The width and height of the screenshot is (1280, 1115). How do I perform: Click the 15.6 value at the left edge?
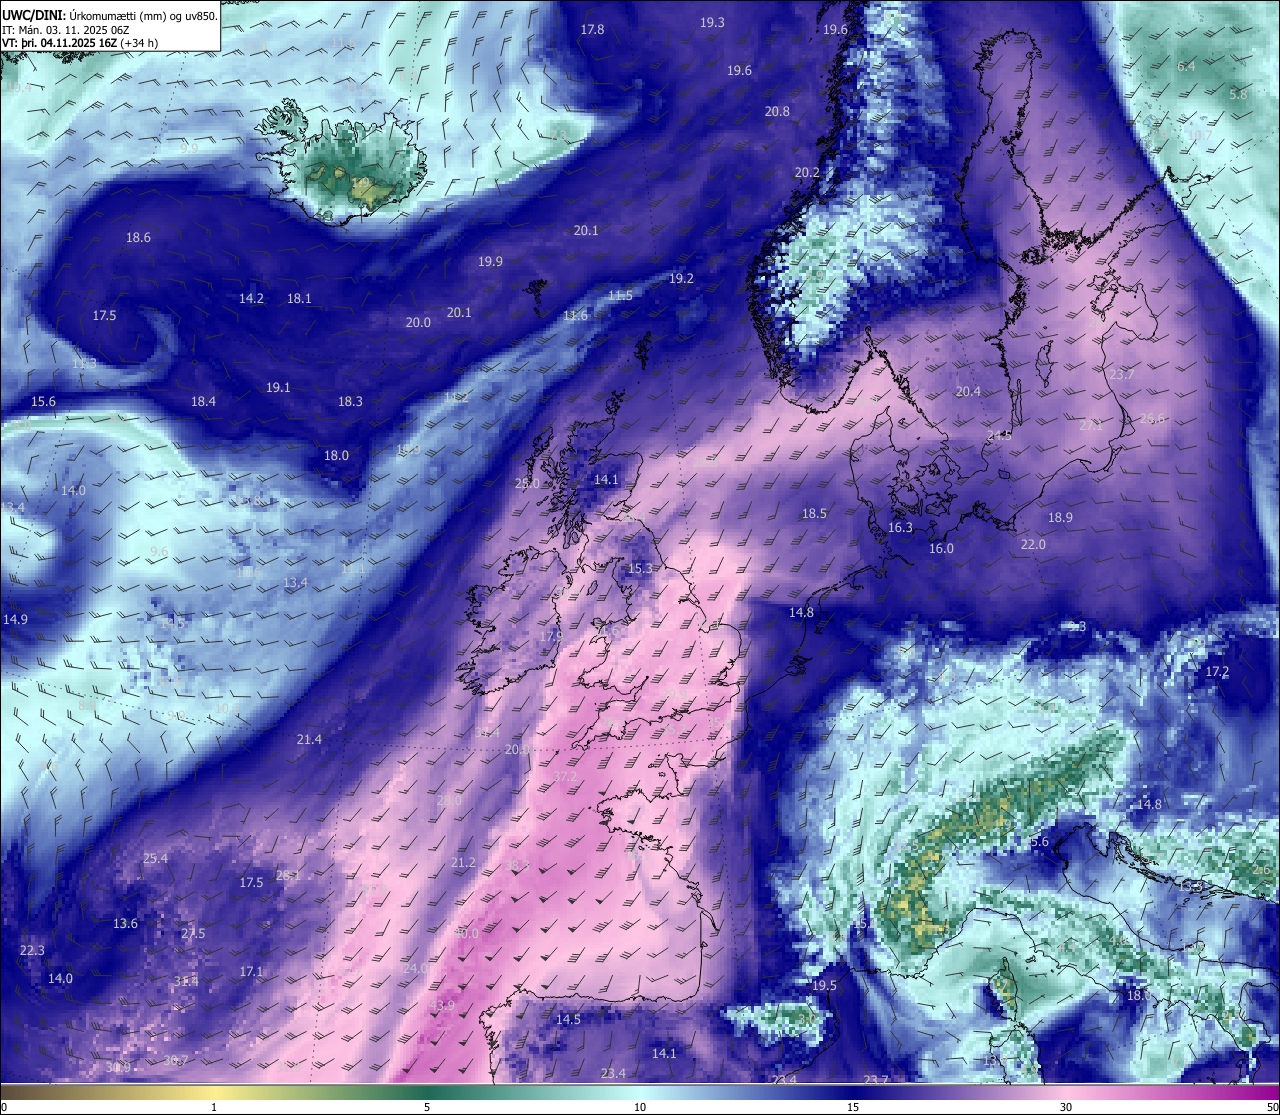[43, 402]
